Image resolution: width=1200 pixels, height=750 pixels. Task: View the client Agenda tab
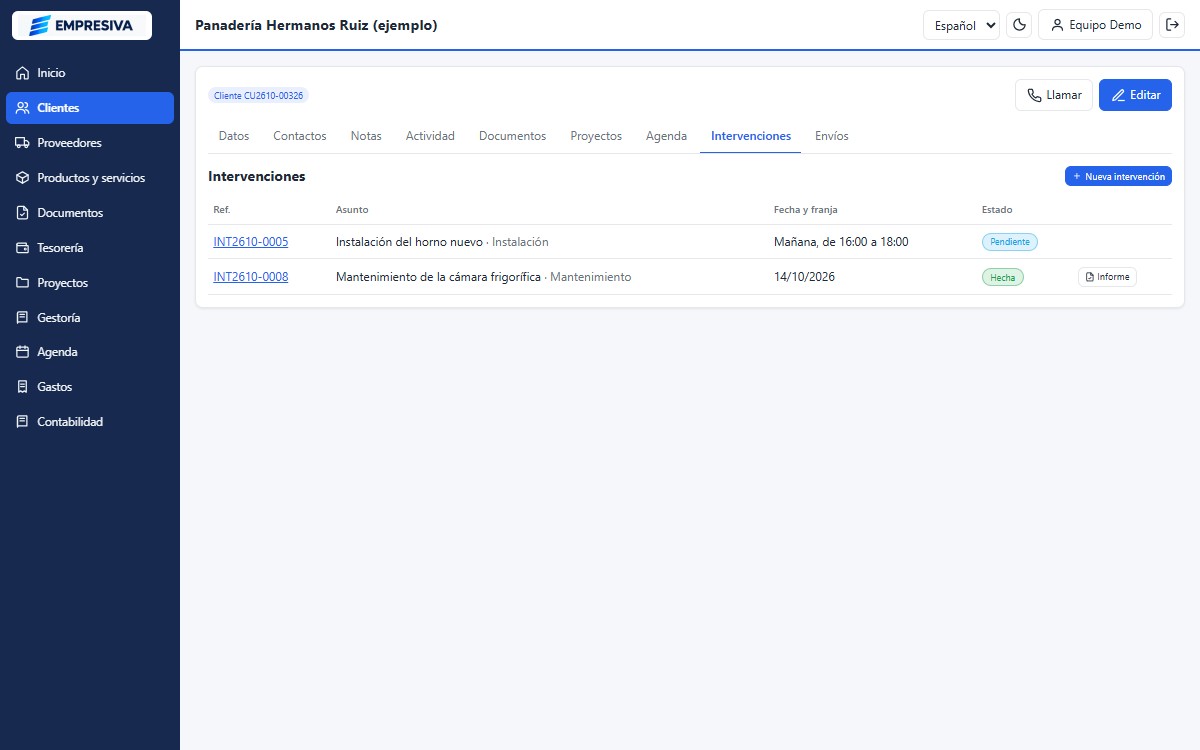point(666,136)
